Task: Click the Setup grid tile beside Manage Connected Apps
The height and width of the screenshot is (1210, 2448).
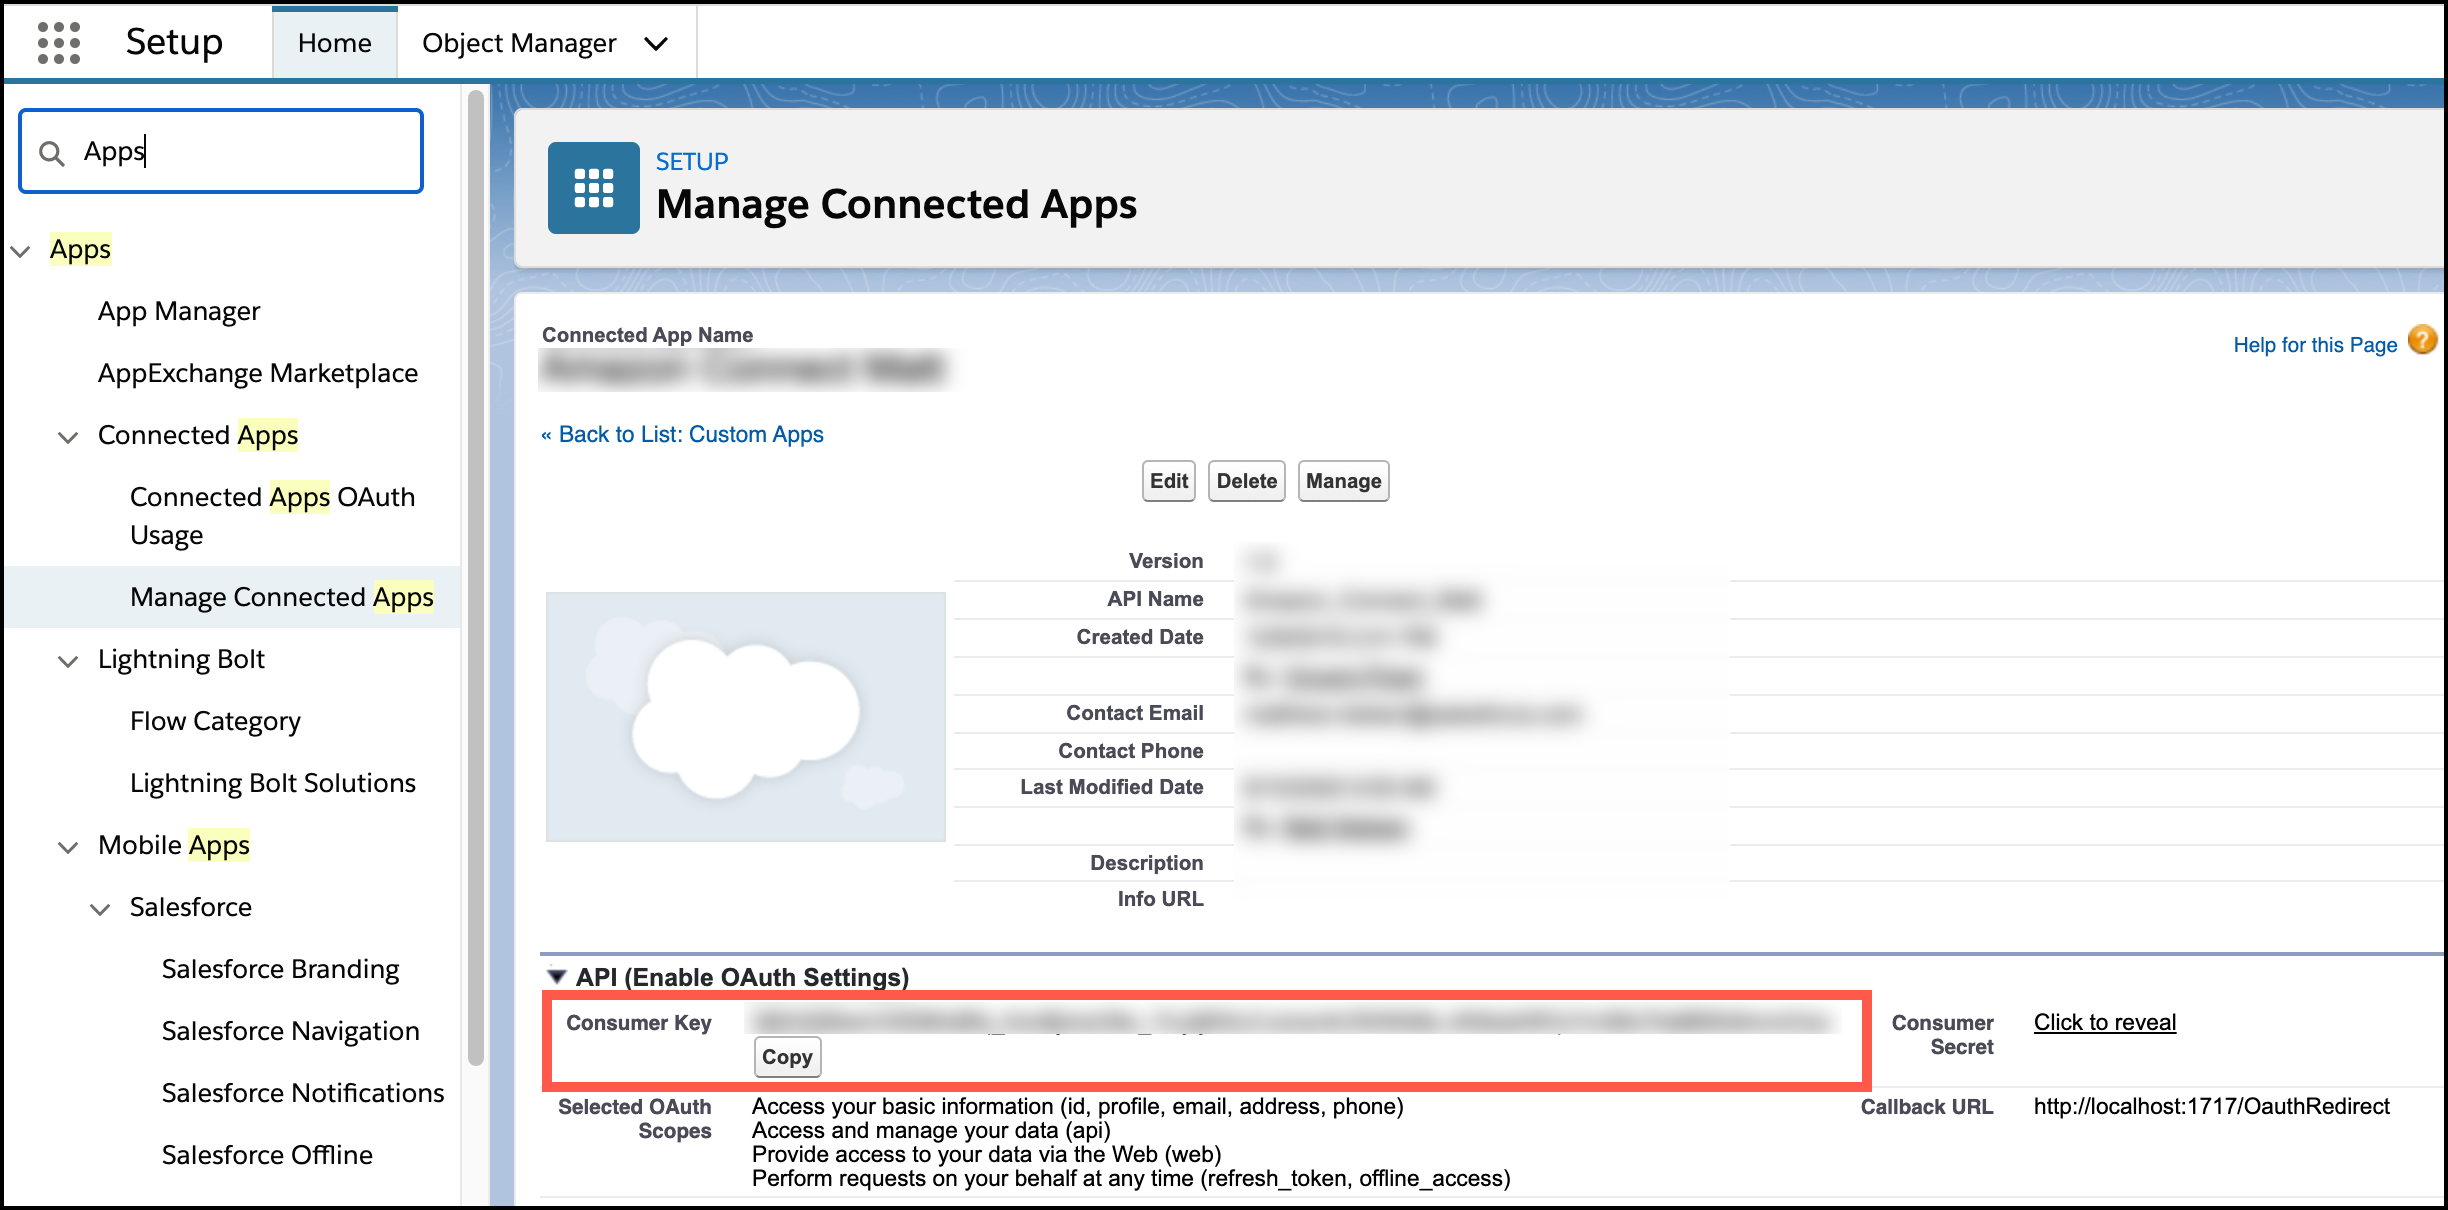Action: [592, 187]
